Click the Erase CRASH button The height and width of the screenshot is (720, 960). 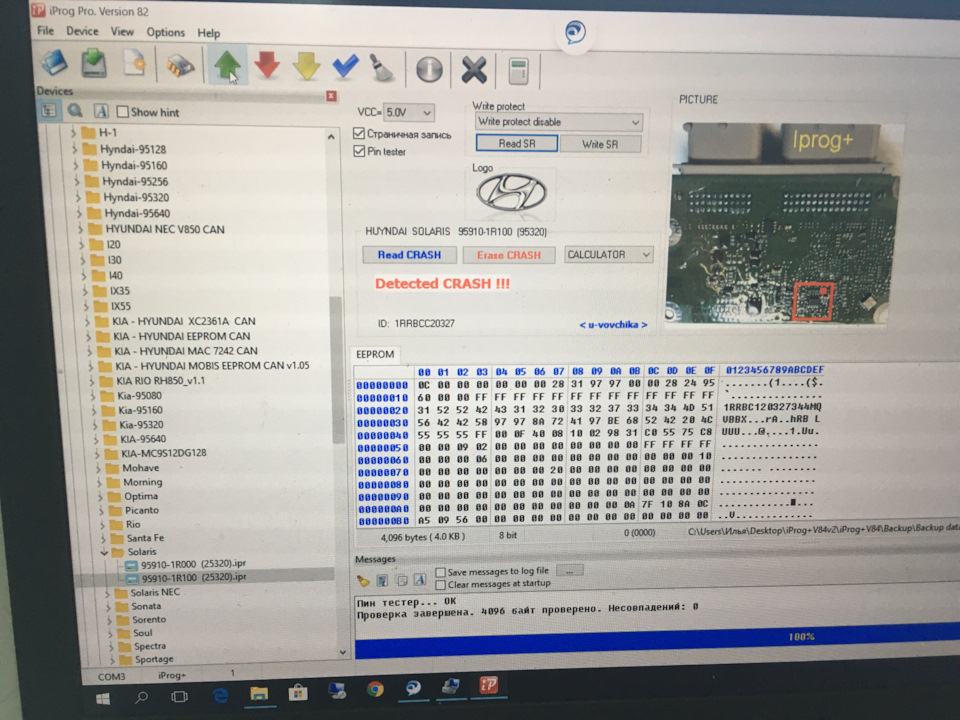(x=509, y=255)
